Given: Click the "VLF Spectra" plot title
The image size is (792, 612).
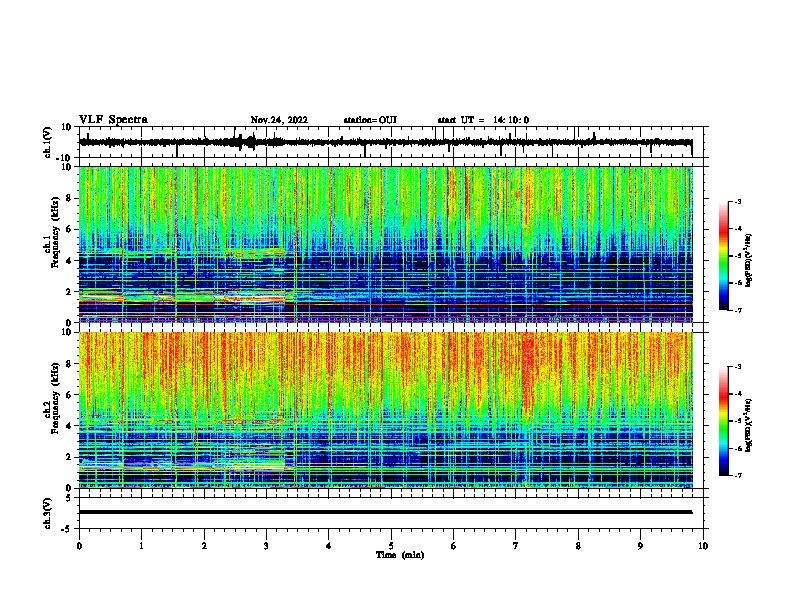Looking at the screenshot, I should [113, 120].
